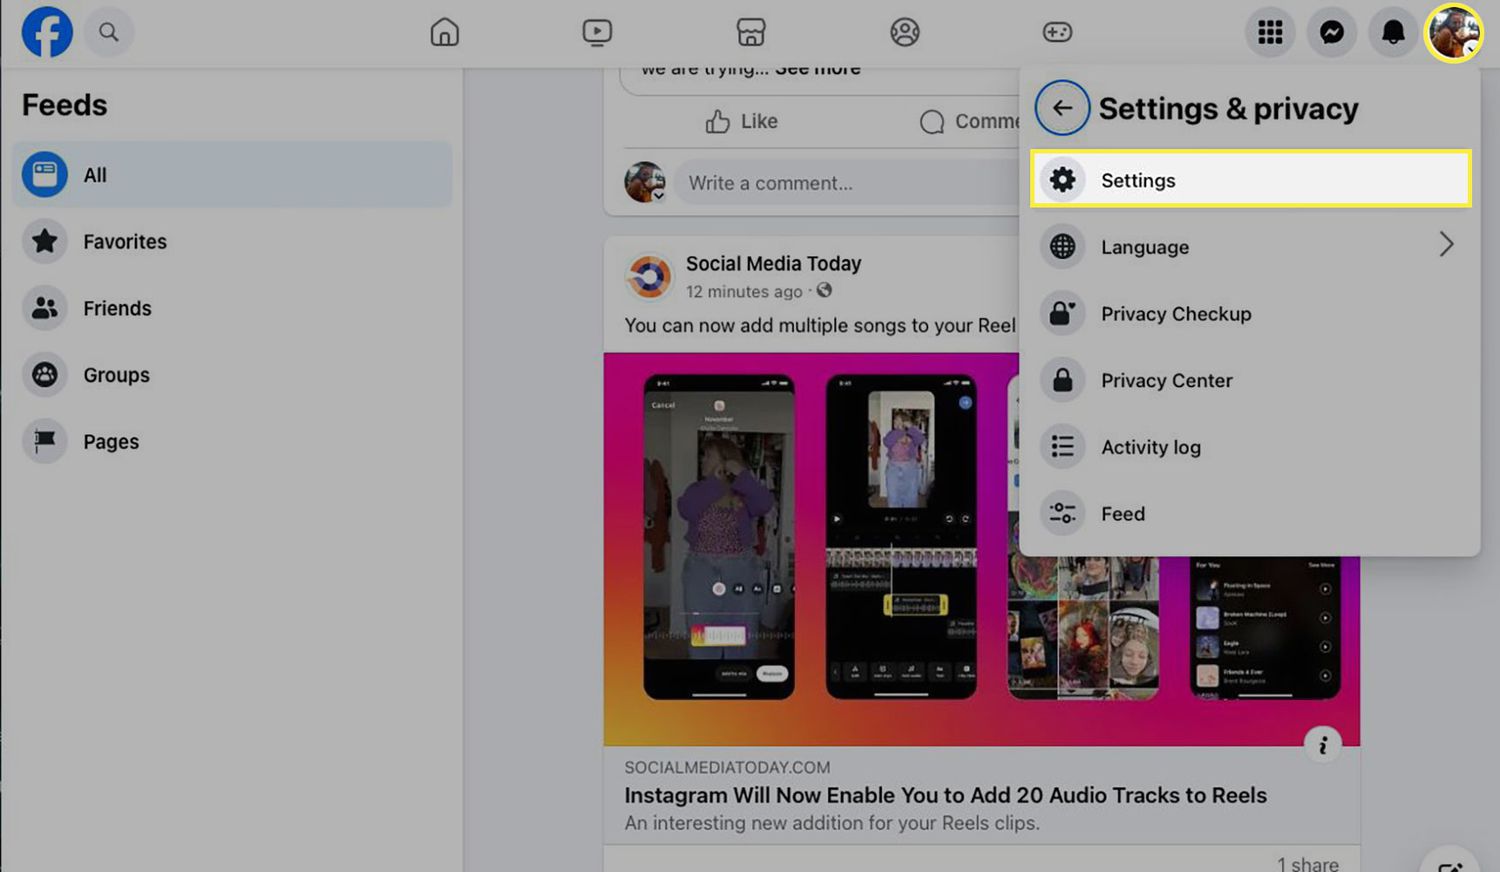
Task: Open Messenger from the top bar
Action: tap(1332, 31)
